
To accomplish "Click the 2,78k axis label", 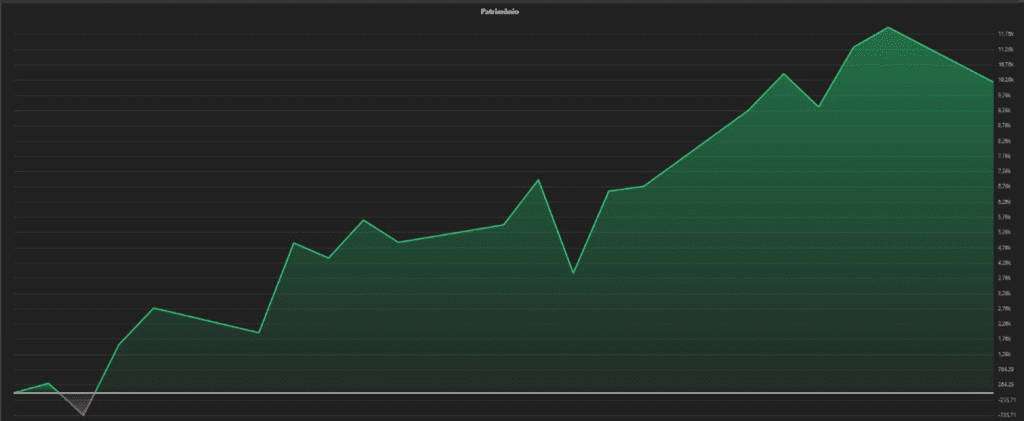I will [1005, 308].
